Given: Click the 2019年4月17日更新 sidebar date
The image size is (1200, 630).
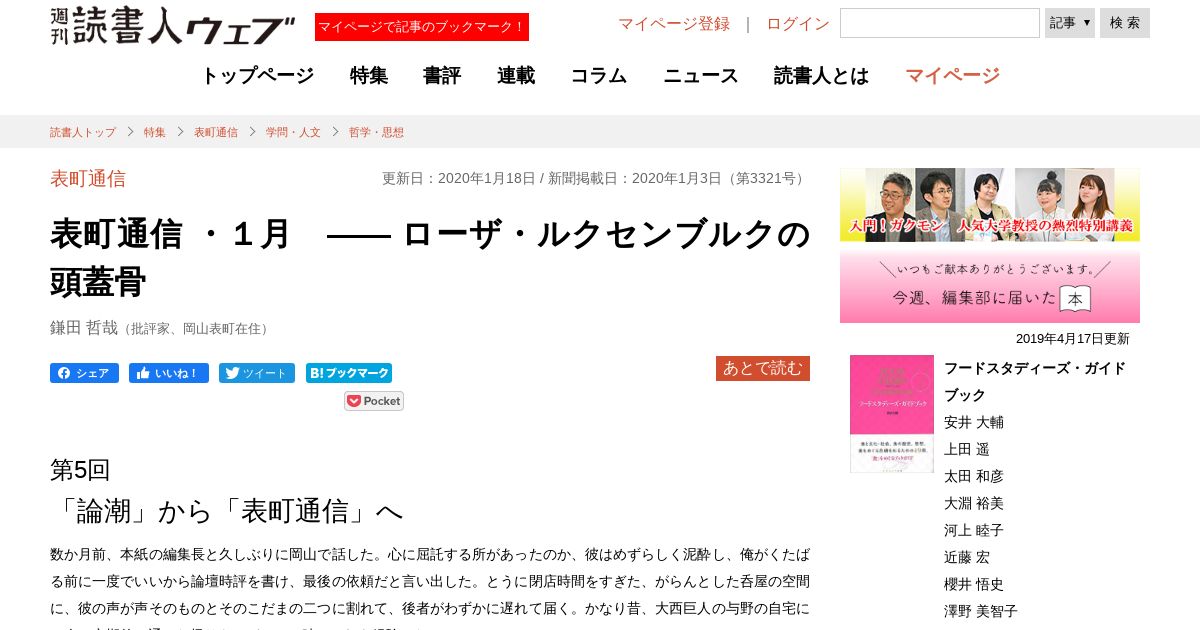Looking at the screenshot, I should (x=1073, y=339).
